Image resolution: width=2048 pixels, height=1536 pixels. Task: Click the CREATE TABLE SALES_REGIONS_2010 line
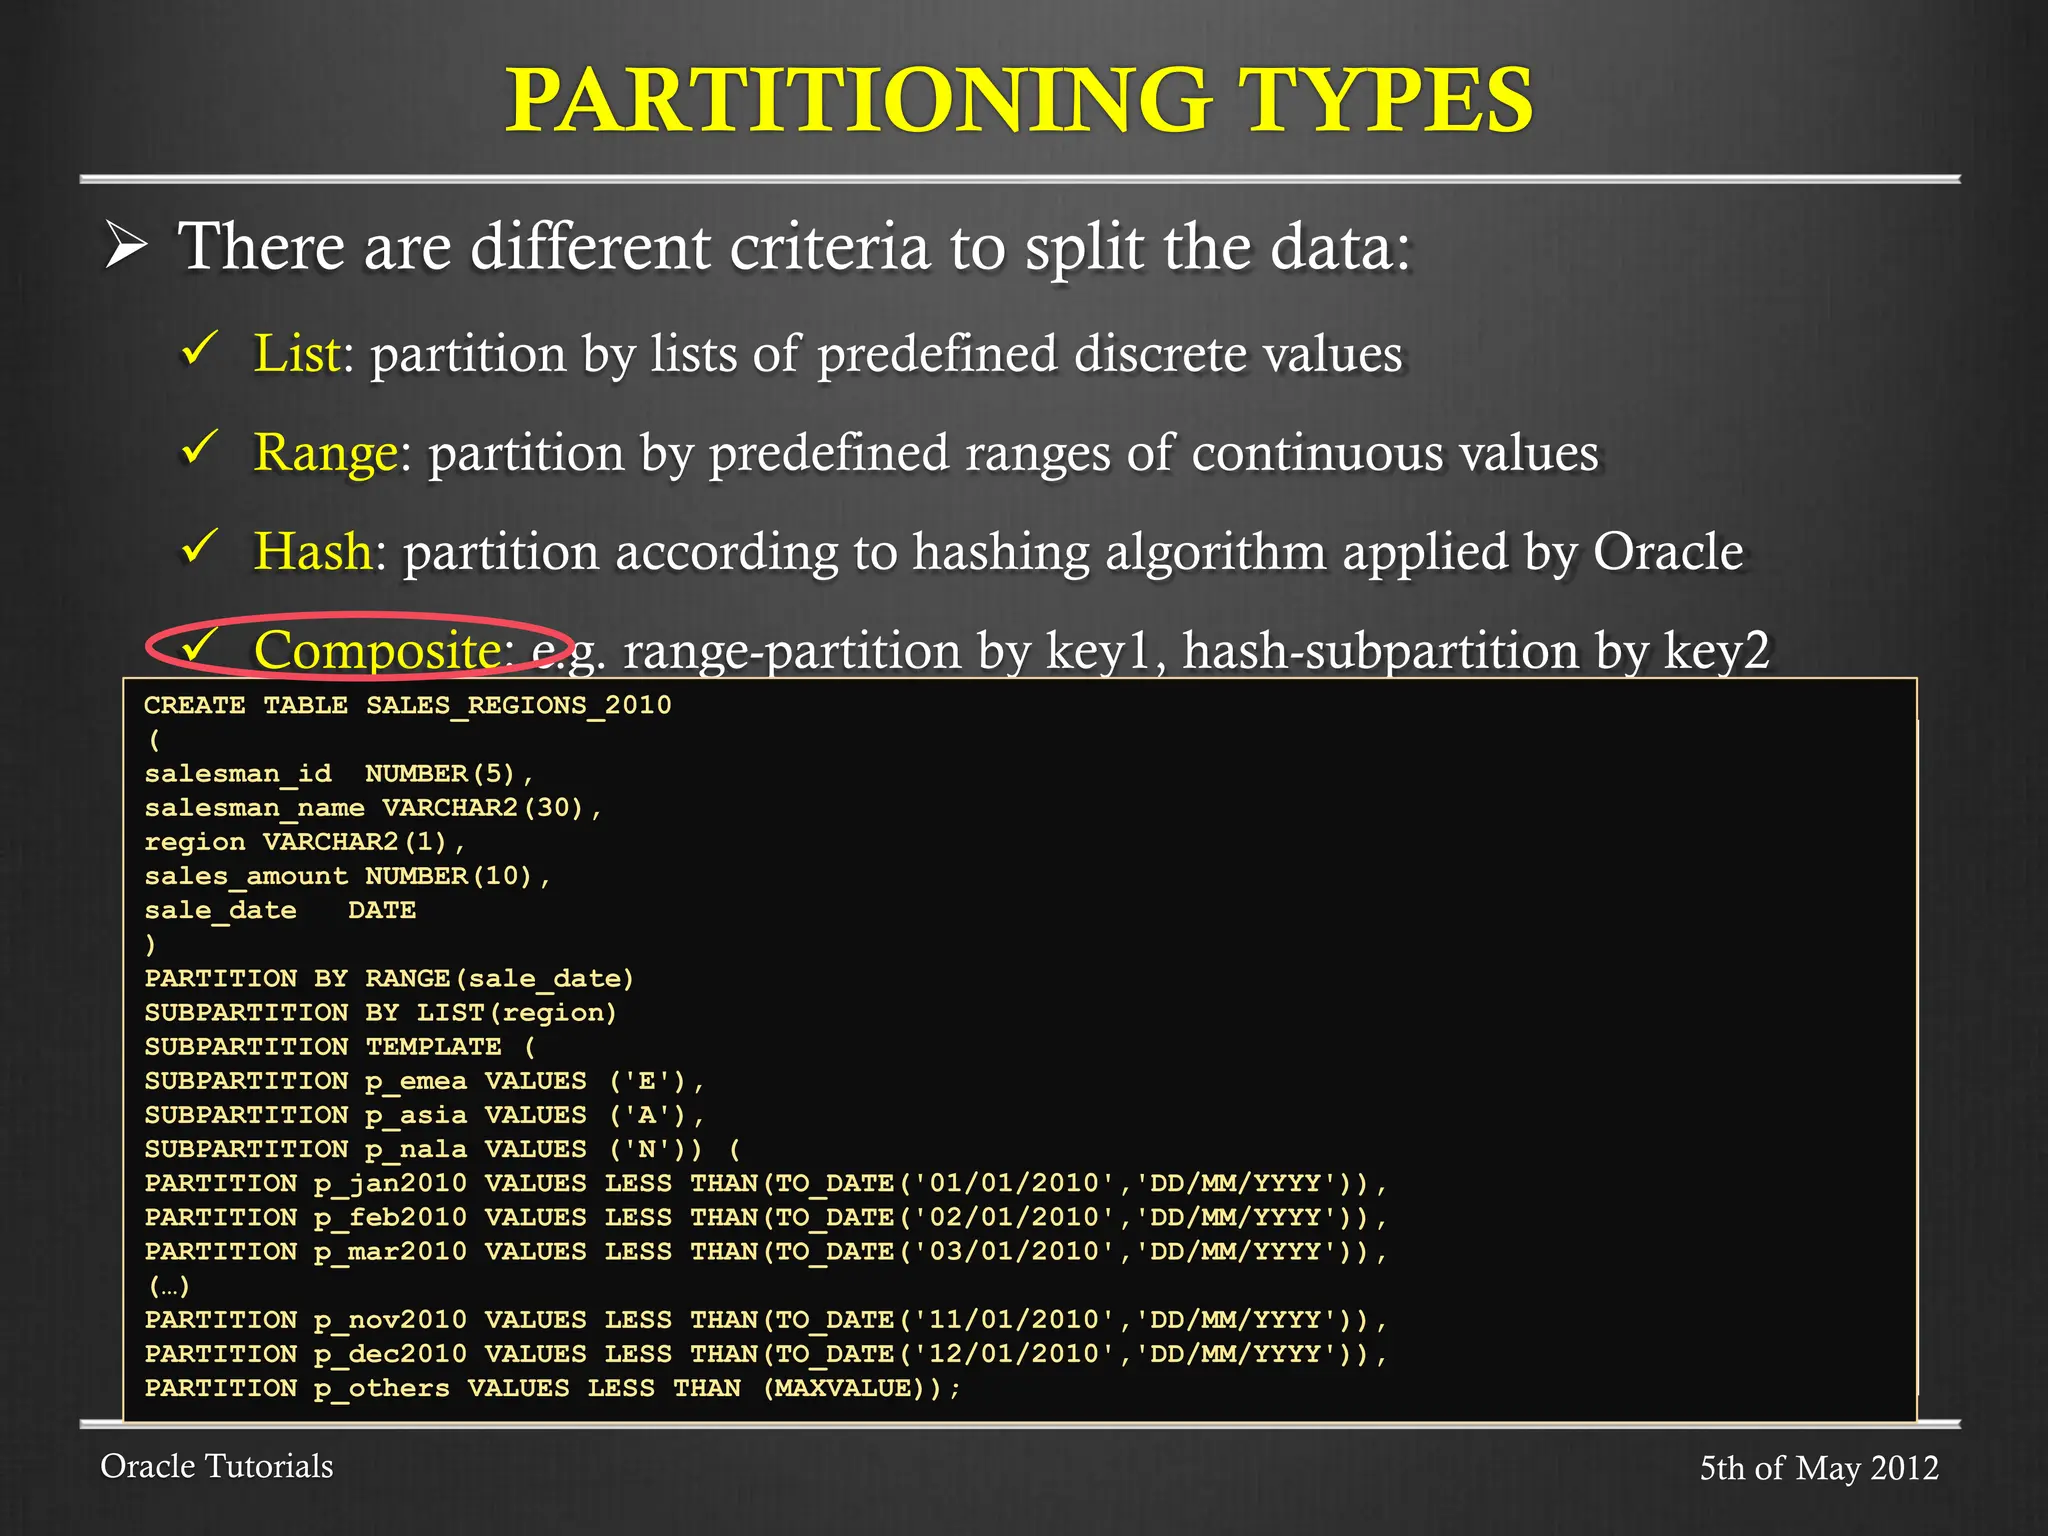click(x=407, y=705)
